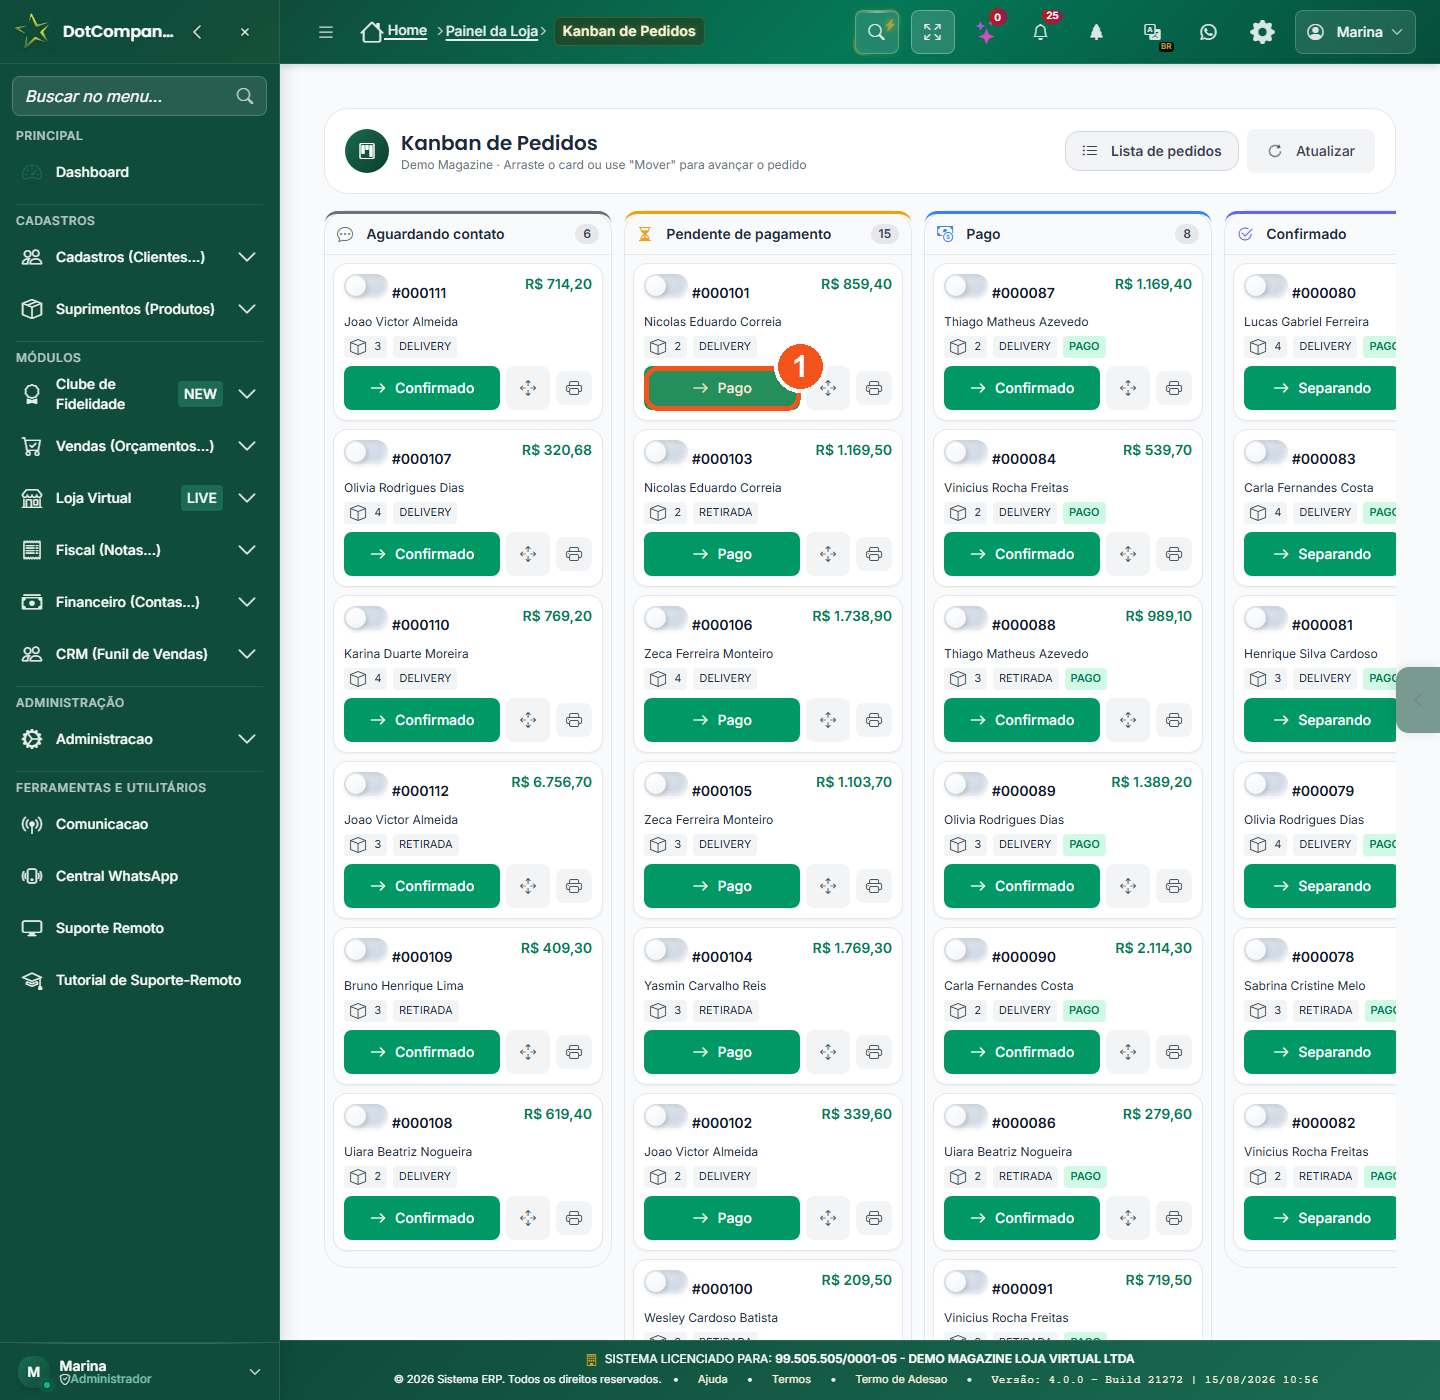Viewport: 1440px width, 1400px height.
Task: Click move icon on order #000107
Action: pyautogui.click(x=528, y=554)
